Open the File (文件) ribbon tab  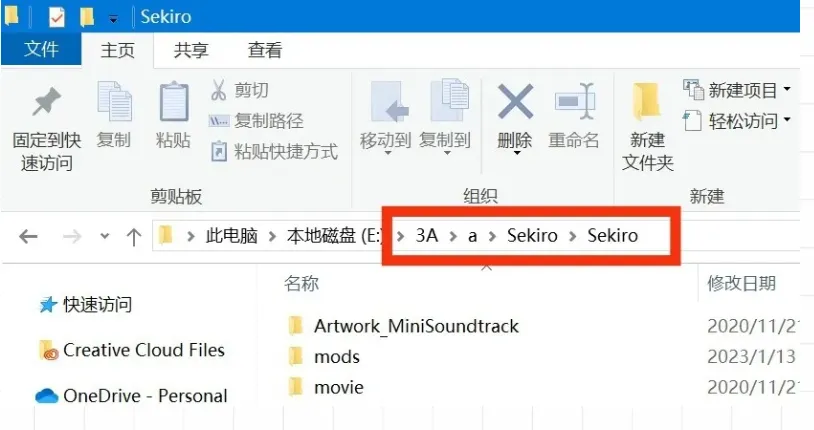coord(41,49)
